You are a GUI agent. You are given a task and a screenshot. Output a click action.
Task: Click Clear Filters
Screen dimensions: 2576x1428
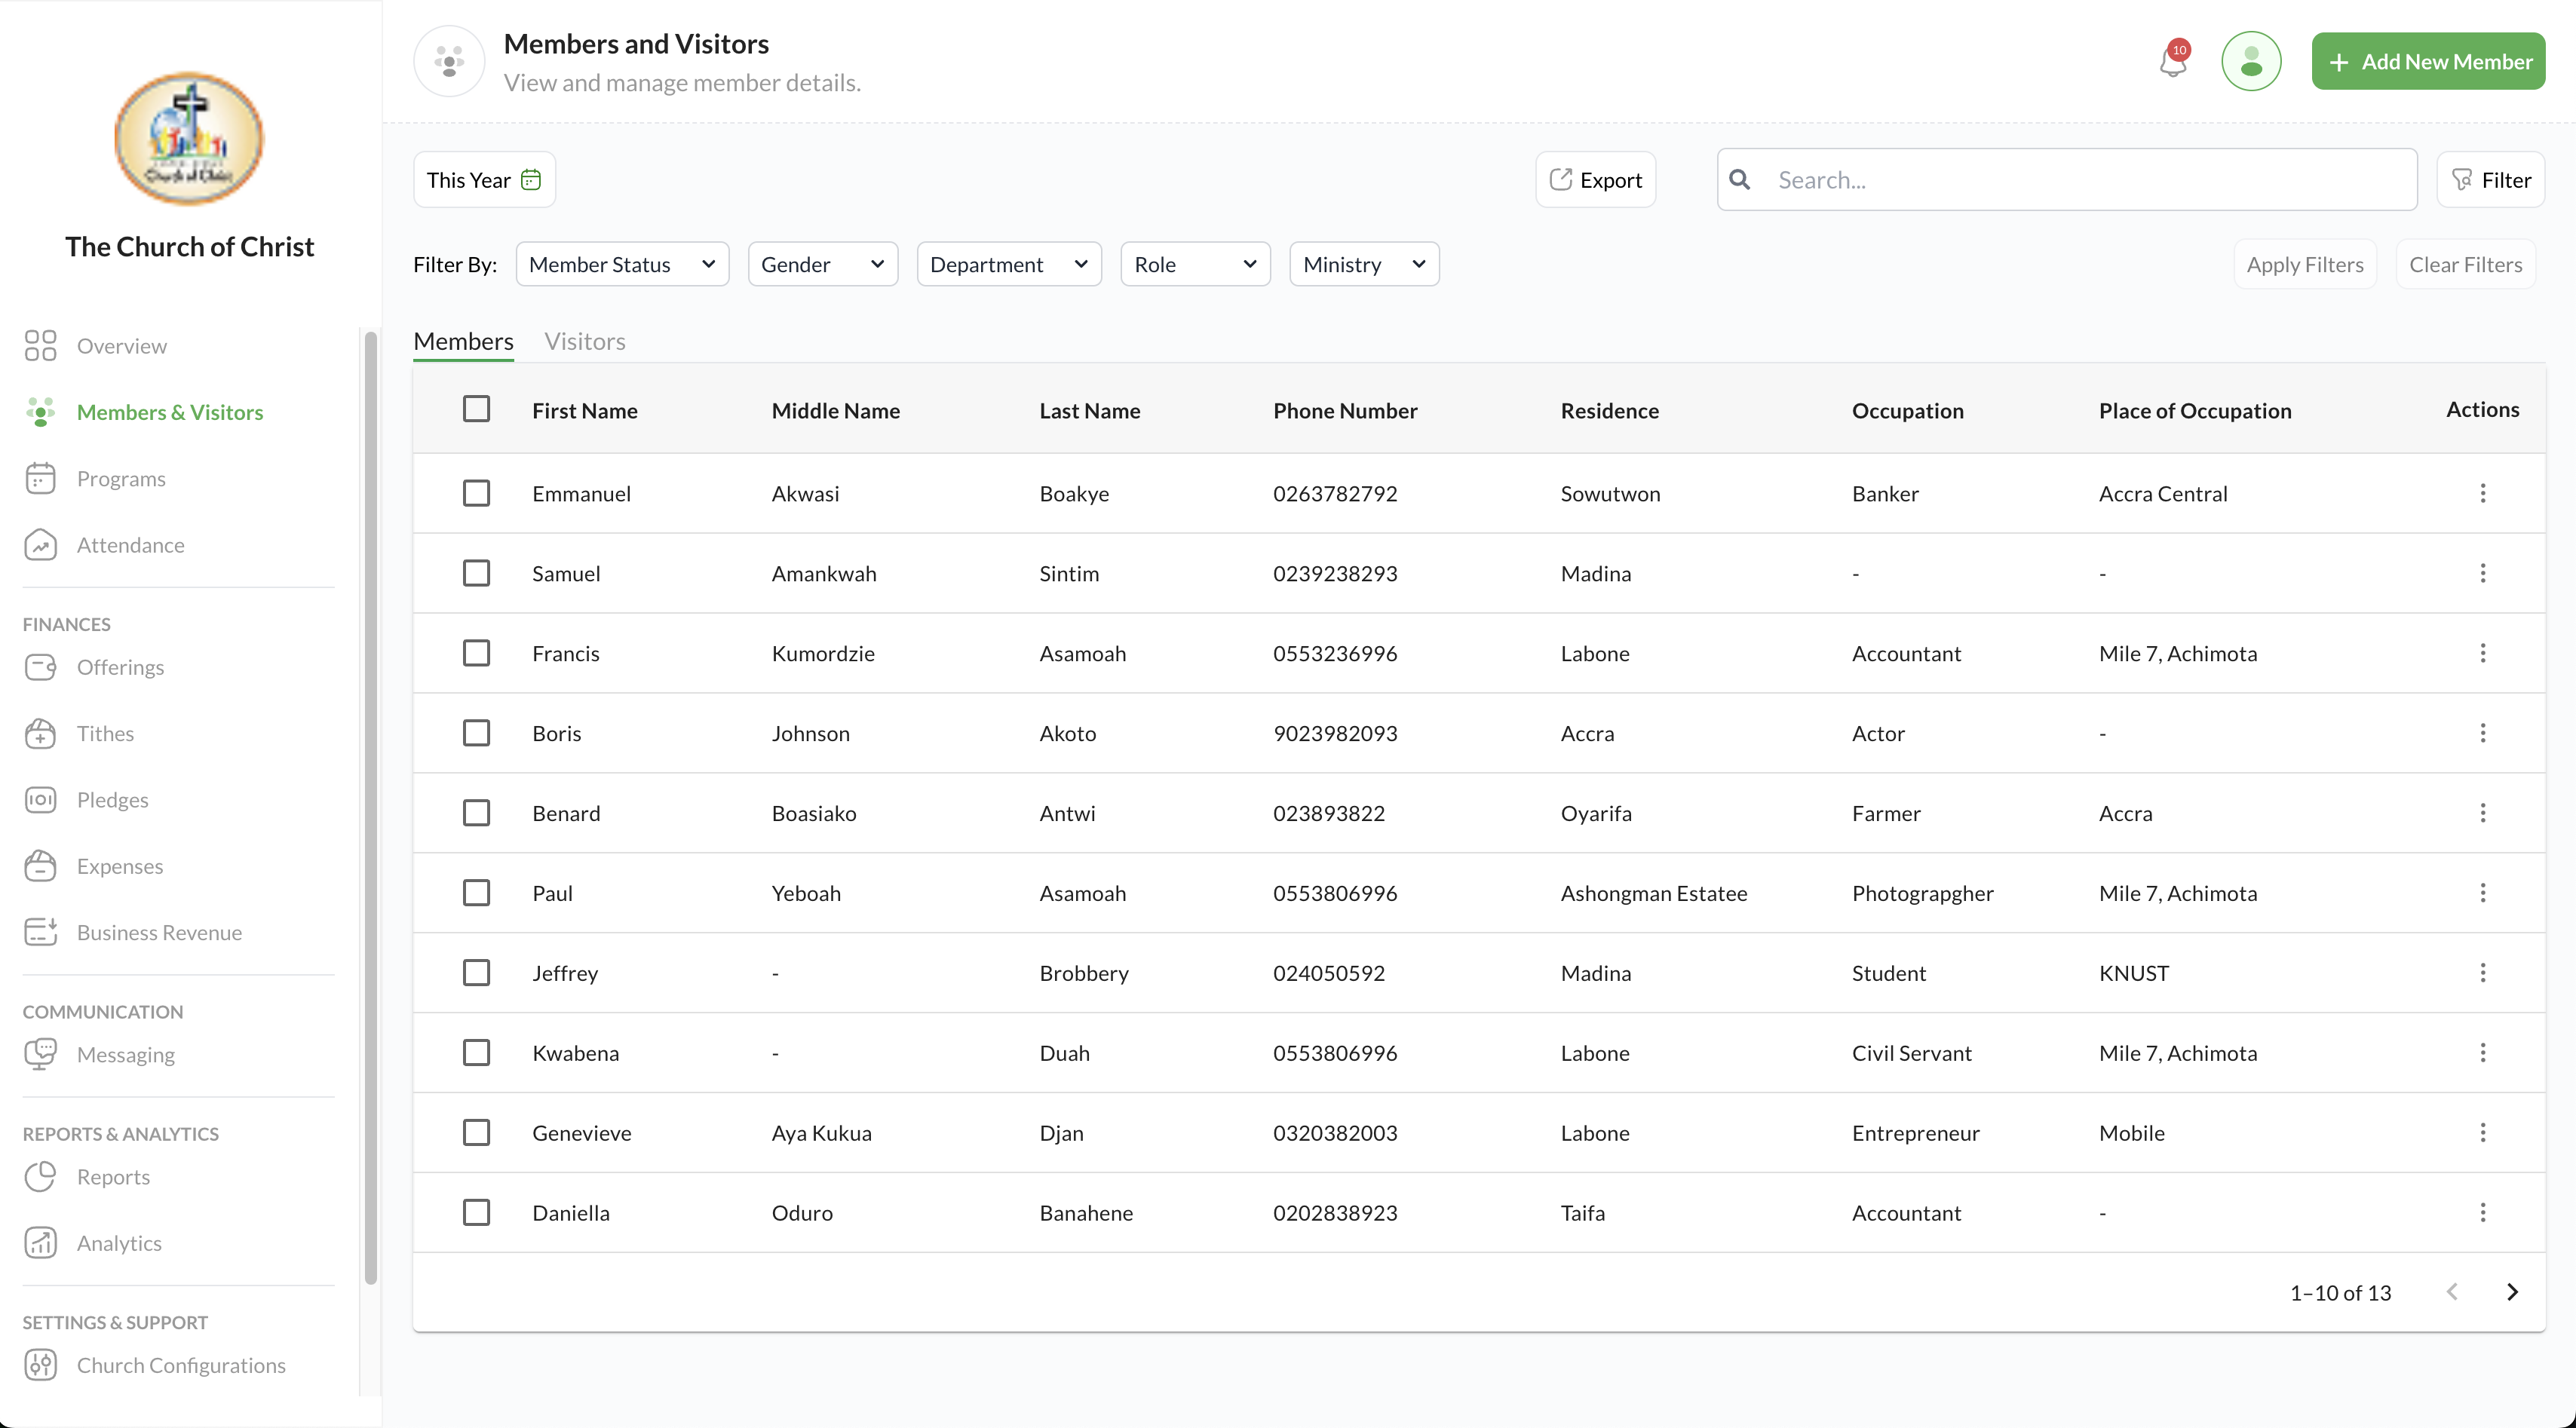(2465, 264)
